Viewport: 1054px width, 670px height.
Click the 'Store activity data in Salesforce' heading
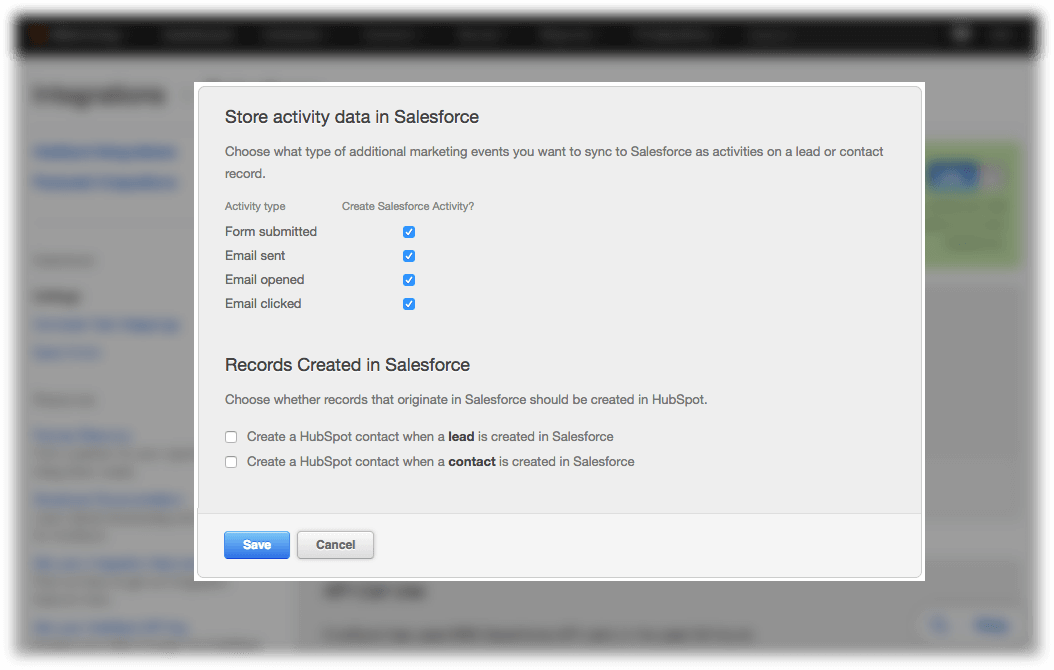click(x=352, y=117)
